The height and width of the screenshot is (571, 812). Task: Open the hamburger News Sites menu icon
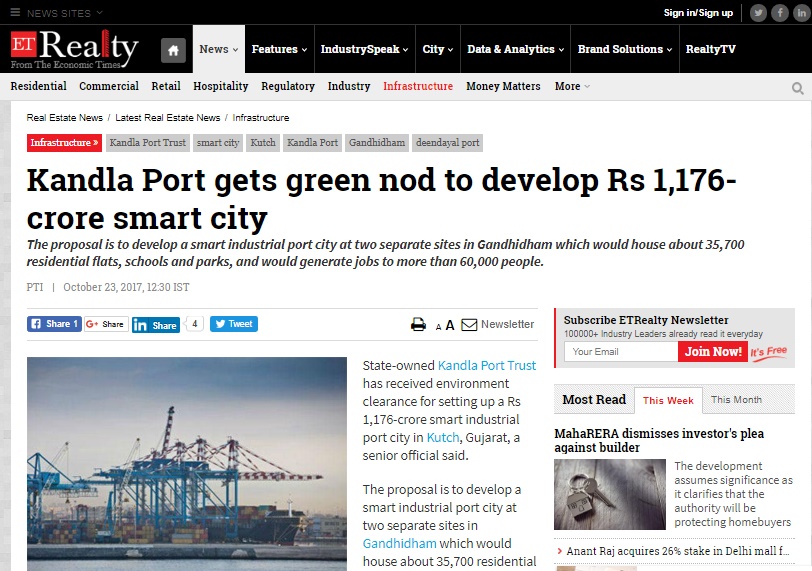click(x=15, y=12)
